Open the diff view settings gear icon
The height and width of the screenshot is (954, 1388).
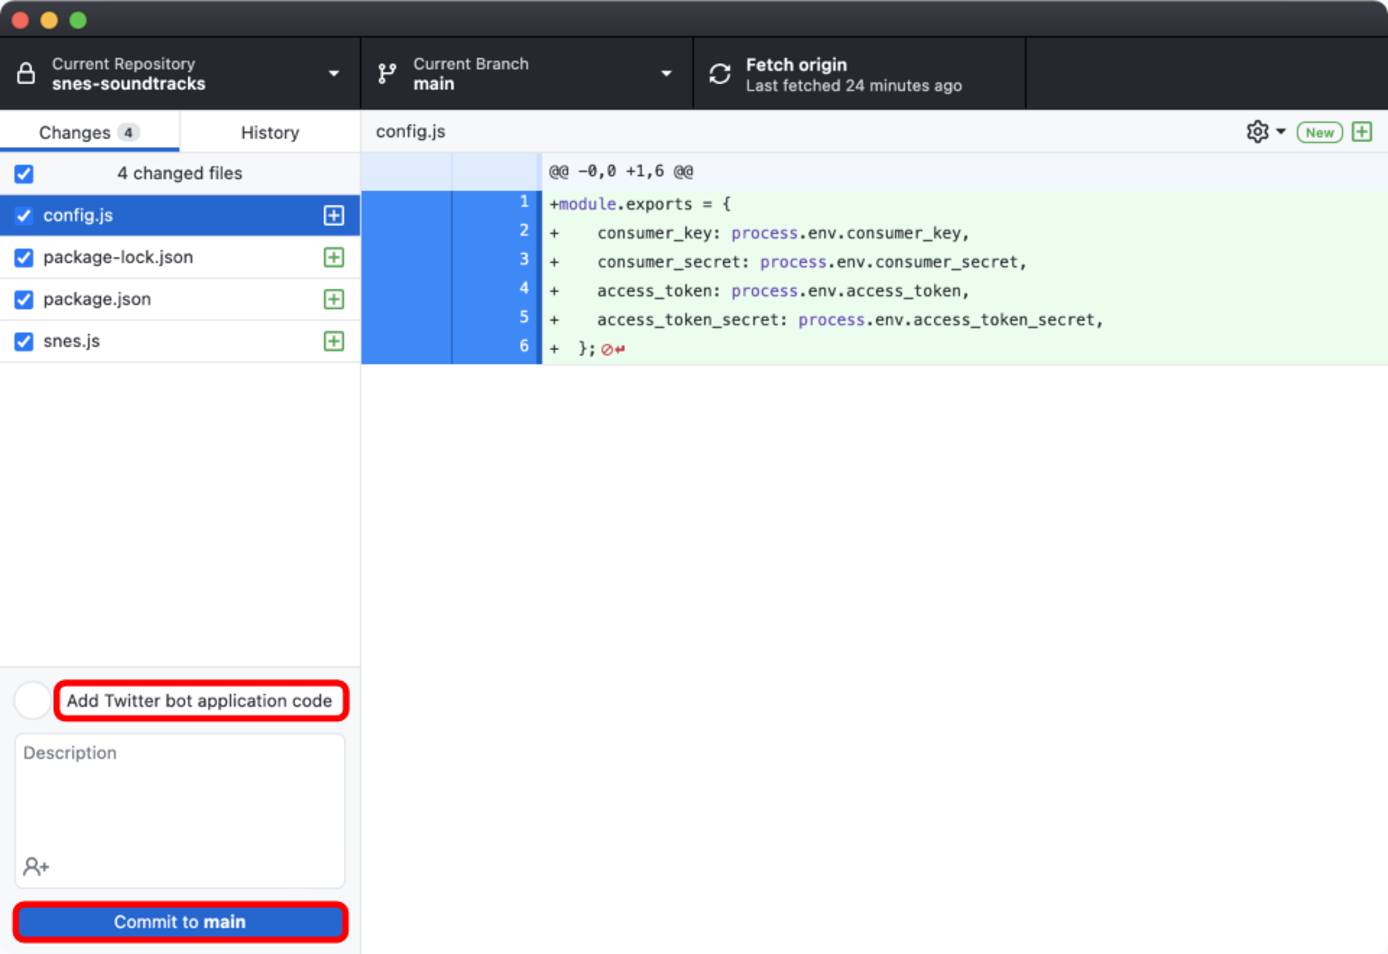[1256, 131]
